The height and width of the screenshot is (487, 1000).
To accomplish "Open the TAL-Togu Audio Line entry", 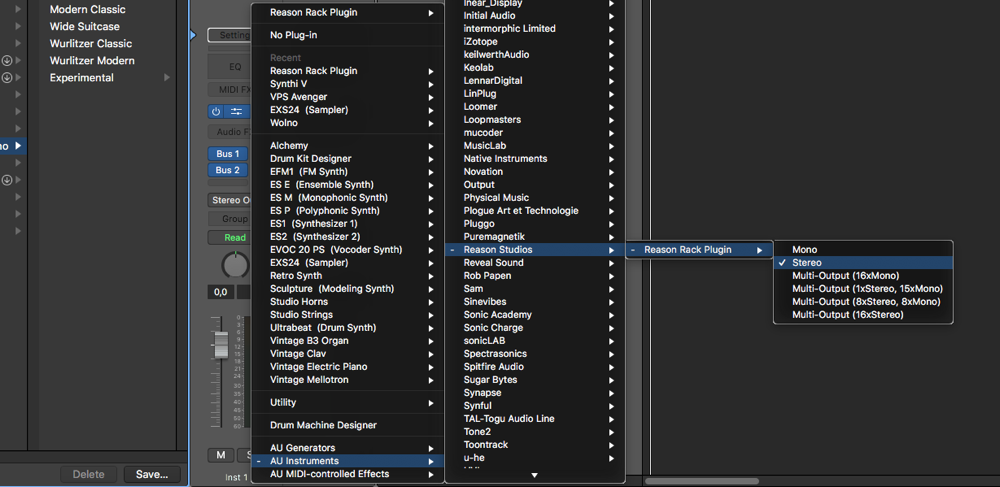I will click(534, 419).
